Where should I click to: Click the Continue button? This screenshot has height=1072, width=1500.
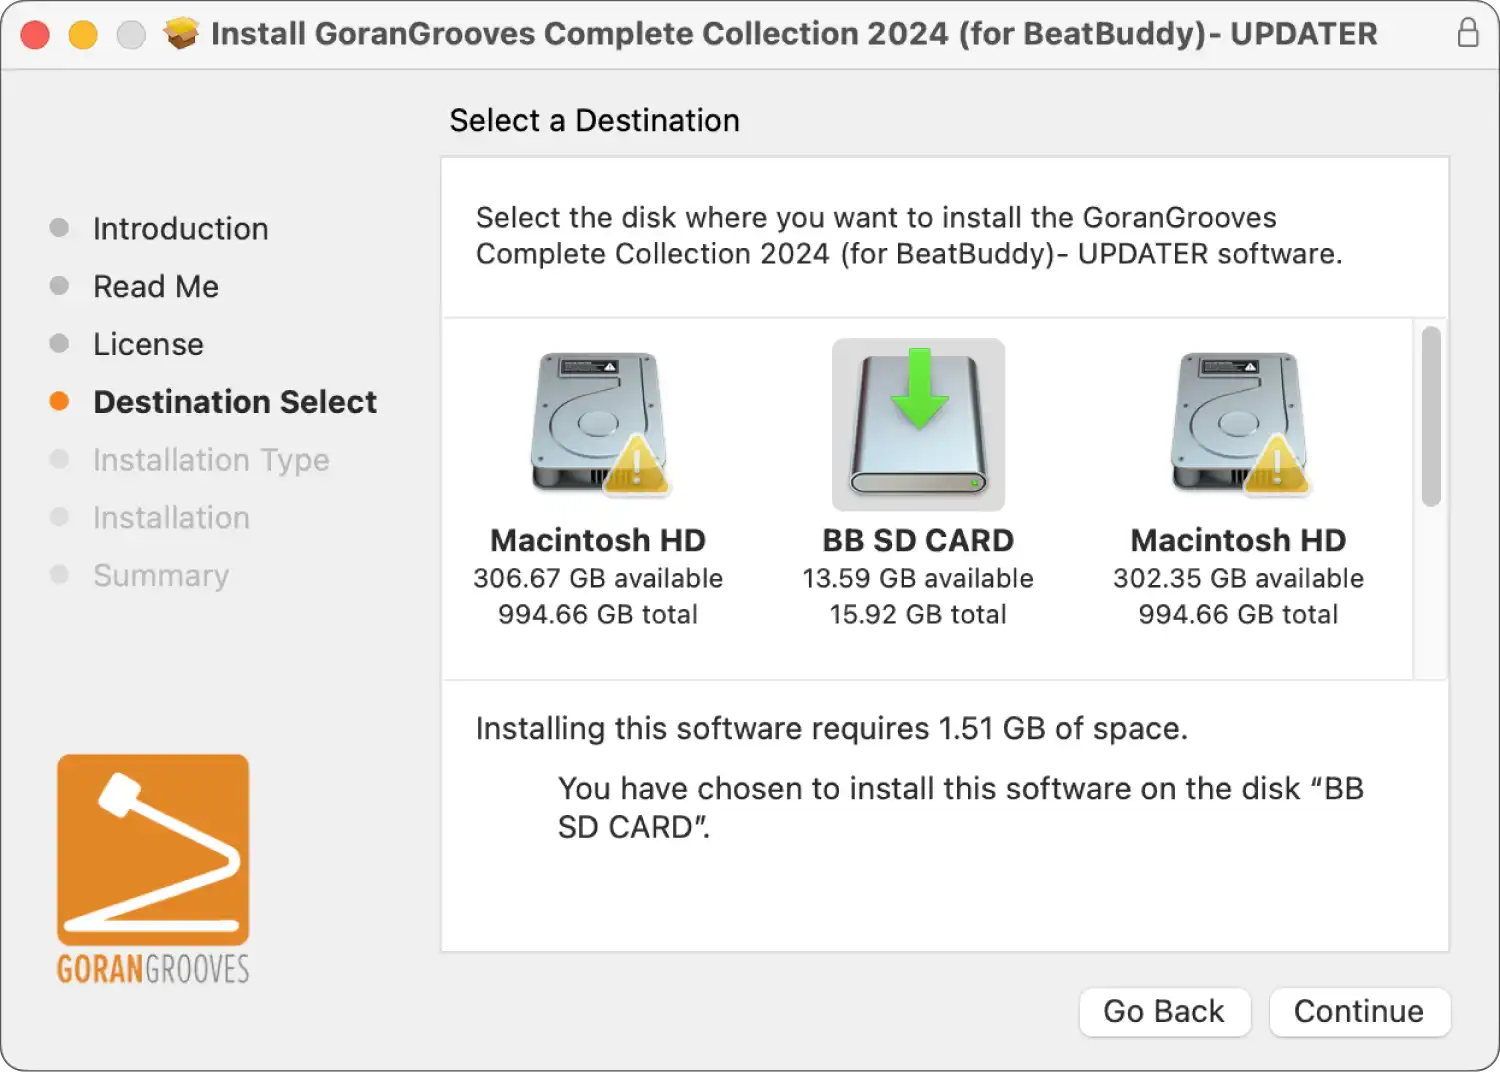(x=1359, y=1011)
